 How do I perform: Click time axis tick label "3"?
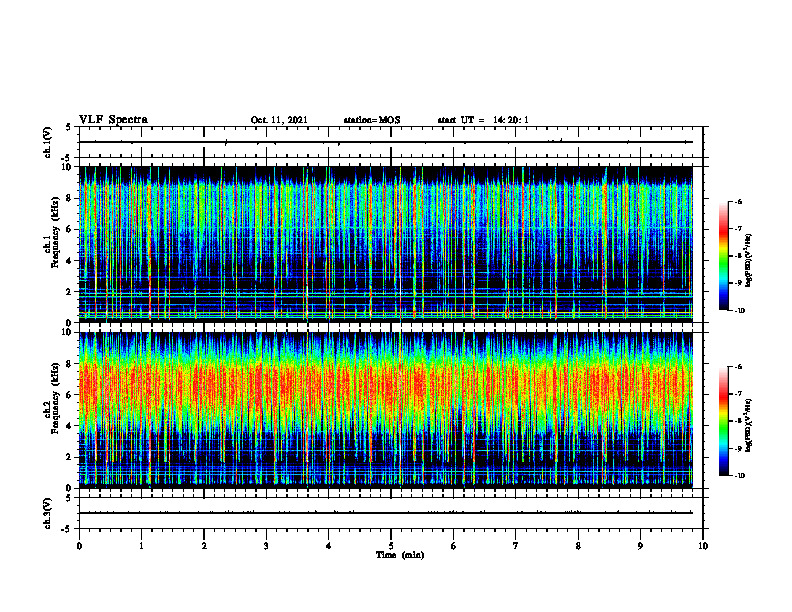pos(266,546)
